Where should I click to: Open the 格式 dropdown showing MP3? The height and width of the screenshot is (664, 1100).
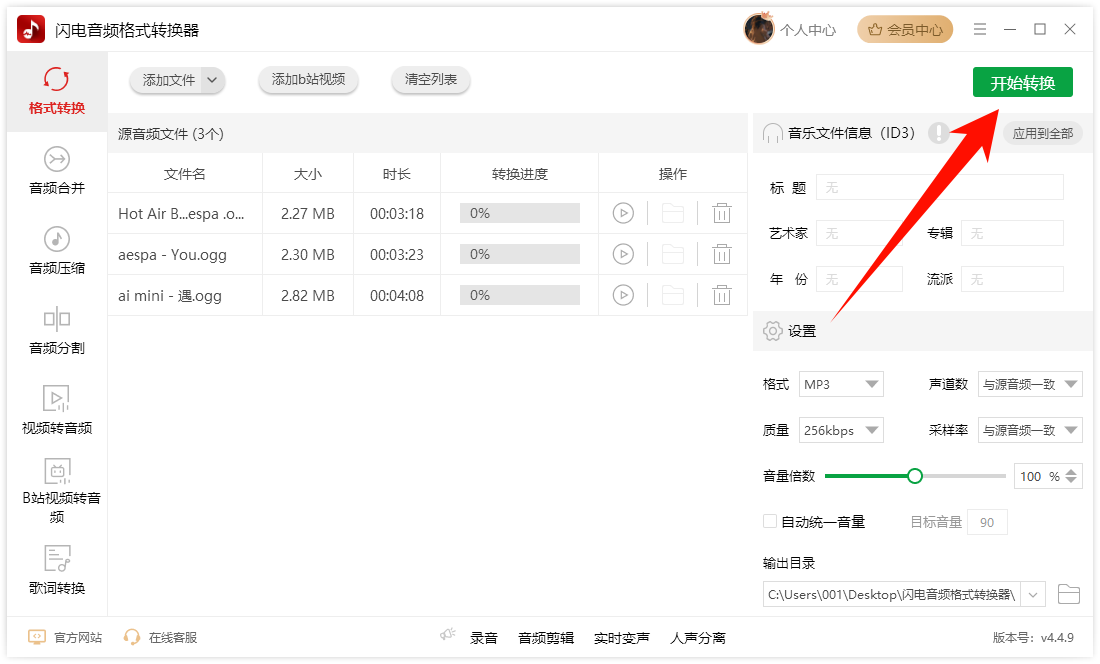click(x=841, y=383)
